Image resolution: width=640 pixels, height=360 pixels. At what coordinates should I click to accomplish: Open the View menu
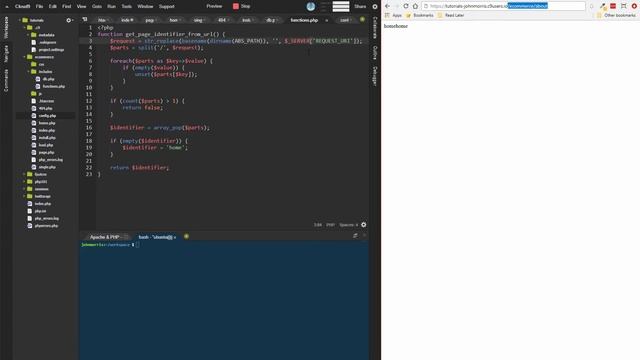[81, 6]
